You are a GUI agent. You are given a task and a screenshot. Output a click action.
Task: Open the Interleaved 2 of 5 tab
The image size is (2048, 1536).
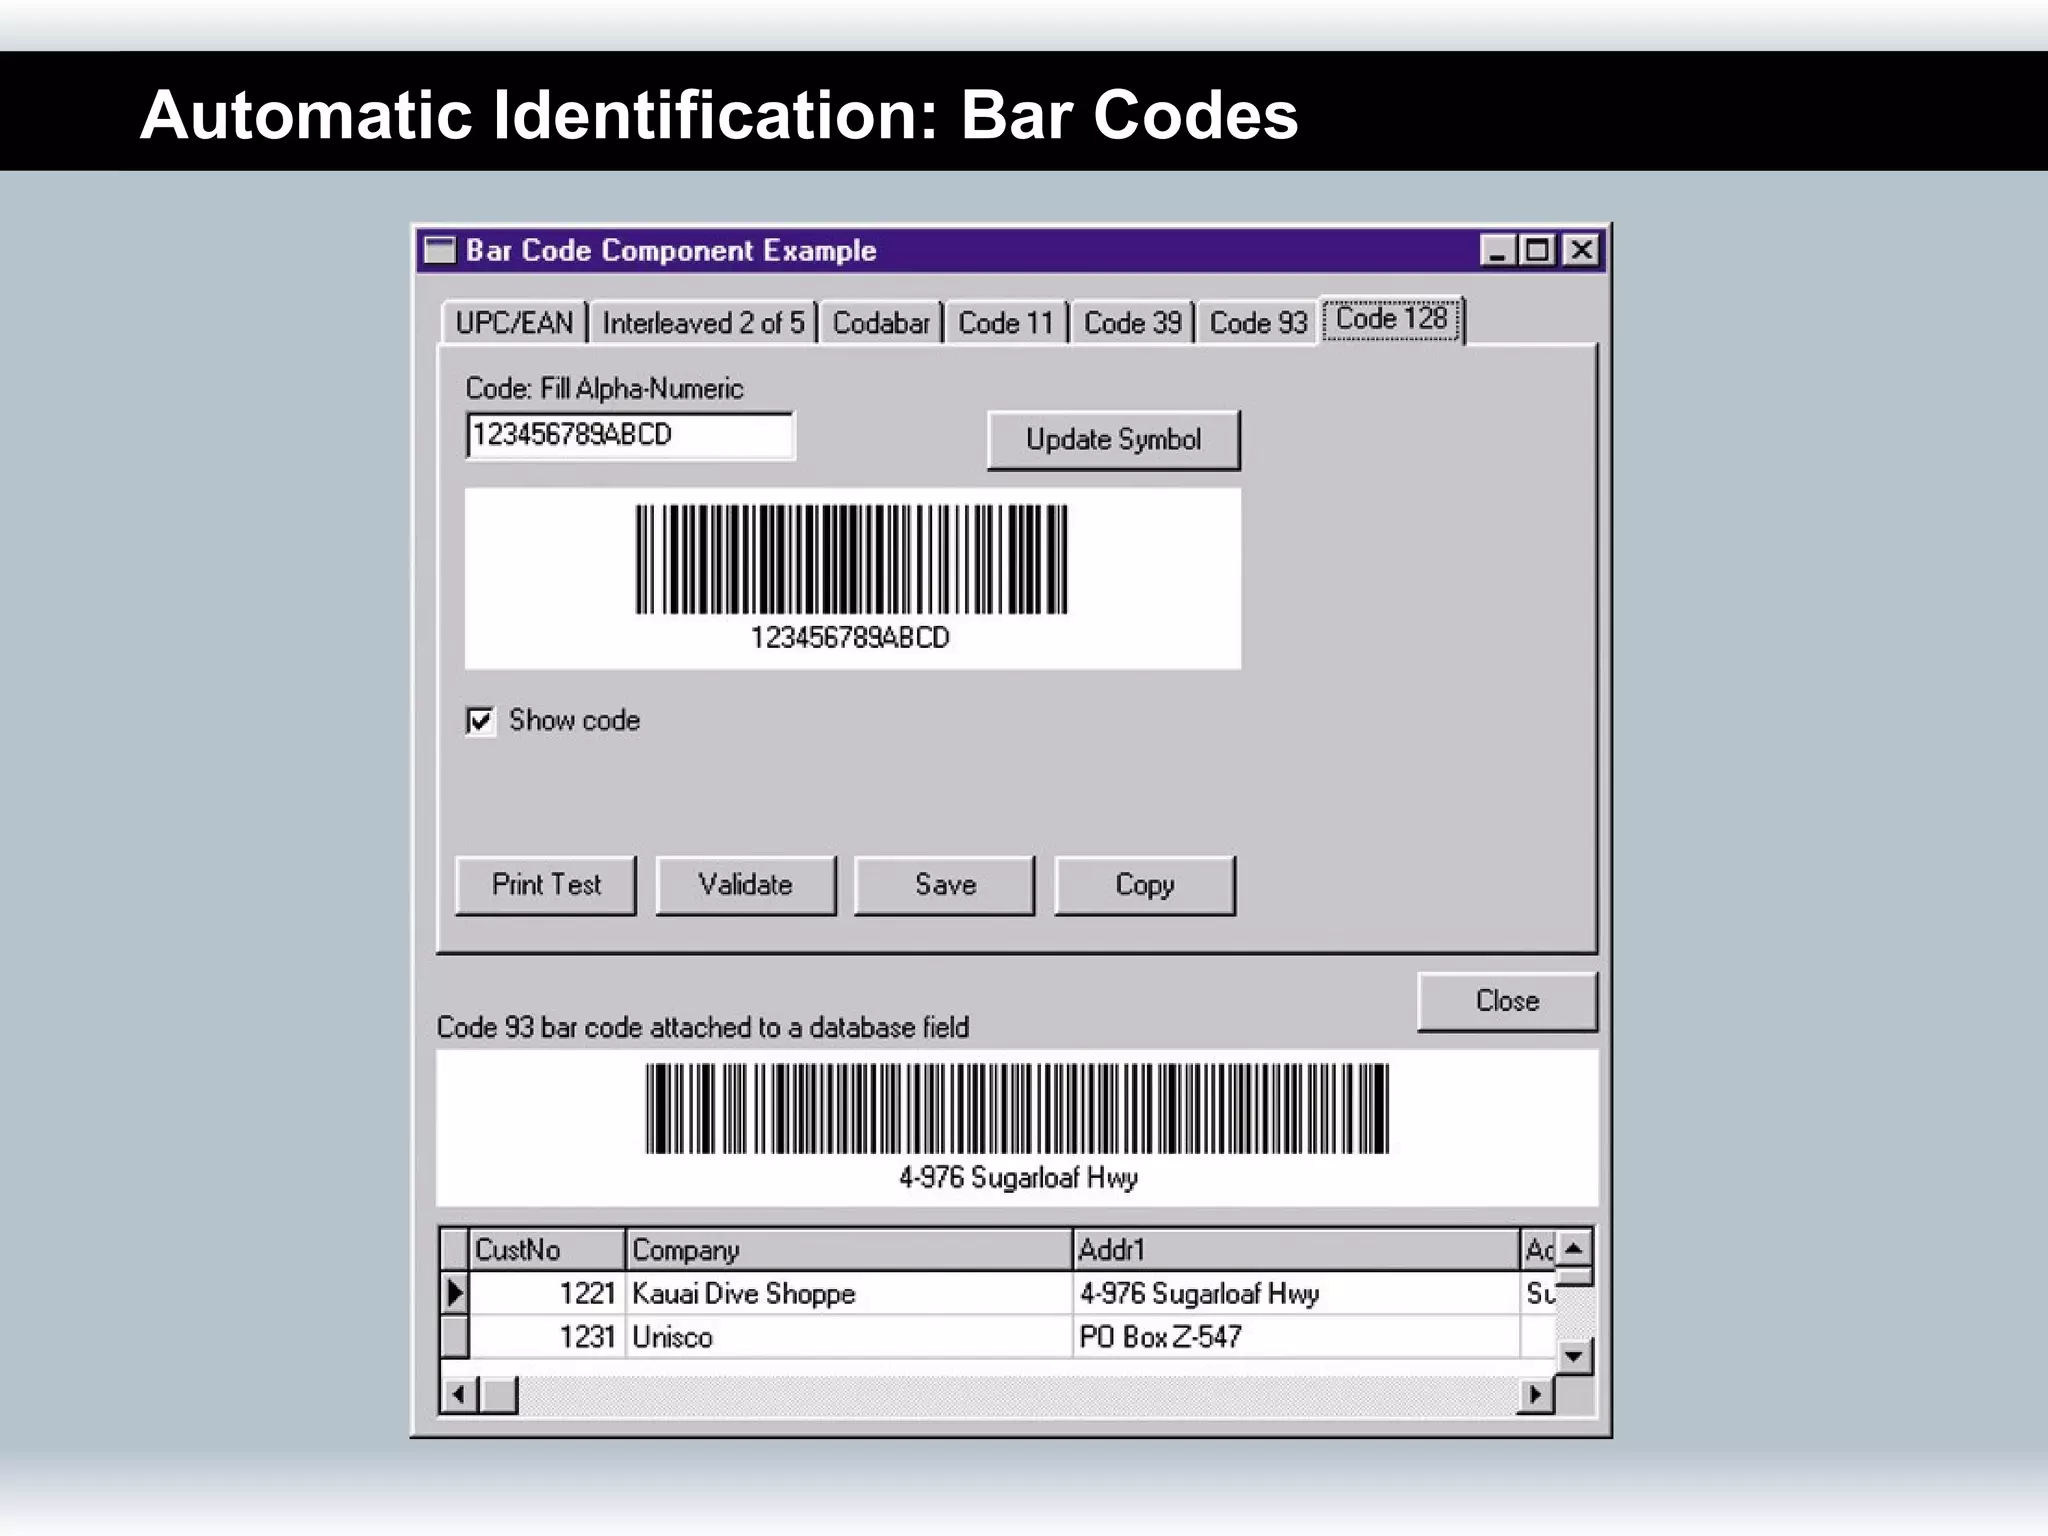pos(703,323)
